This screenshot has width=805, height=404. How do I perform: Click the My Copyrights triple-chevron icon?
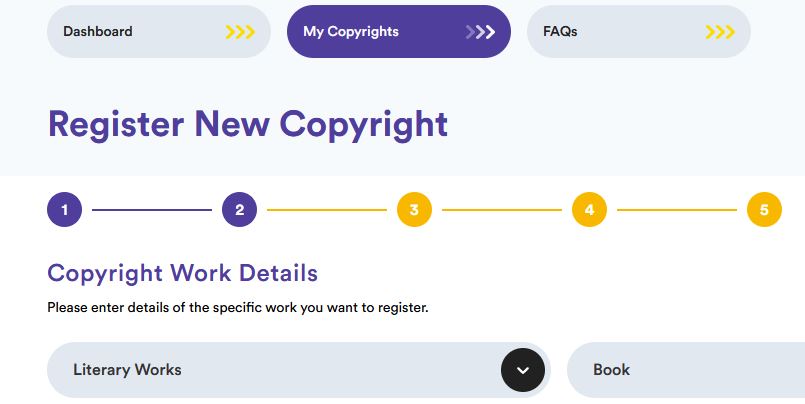coord(480,32)
